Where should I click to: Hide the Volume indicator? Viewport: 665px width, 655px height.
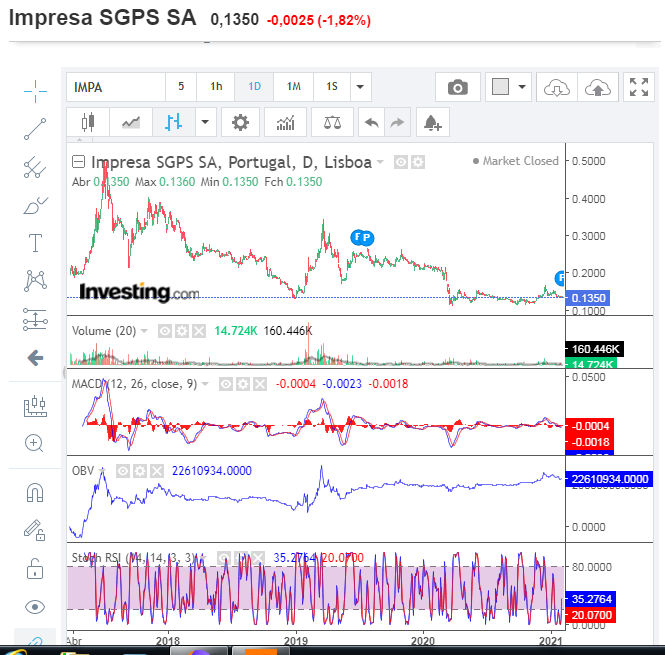click(x=165, y=330)
